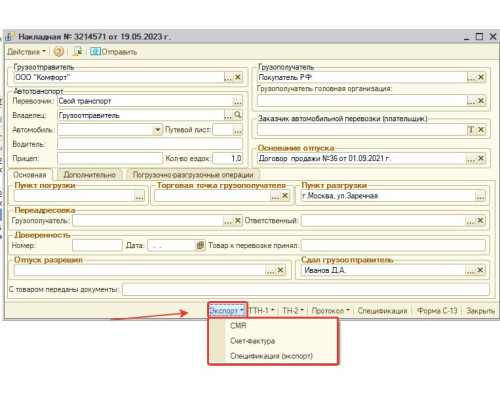This screenshot has height=400, width=500.
Task: Click the Отправить toolbar button
Action: [113, 52]
